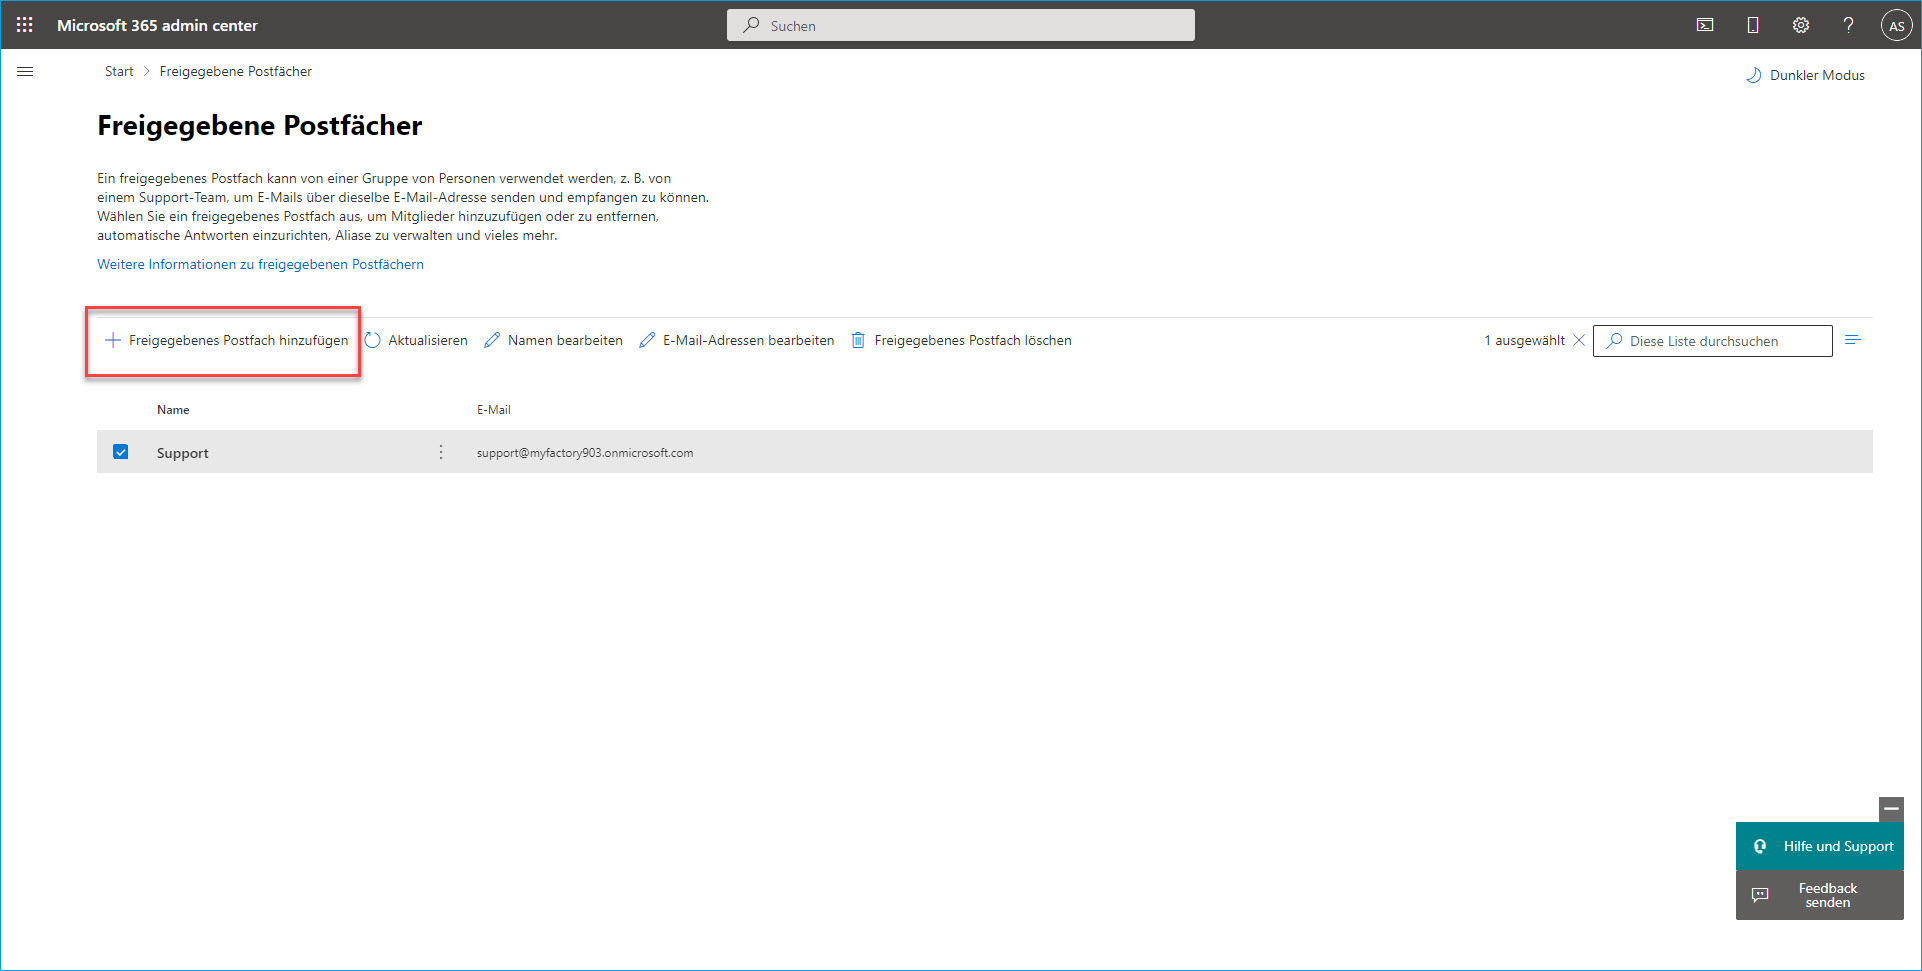Click Aktualisieren to refresh list

[x=416, y=340]
